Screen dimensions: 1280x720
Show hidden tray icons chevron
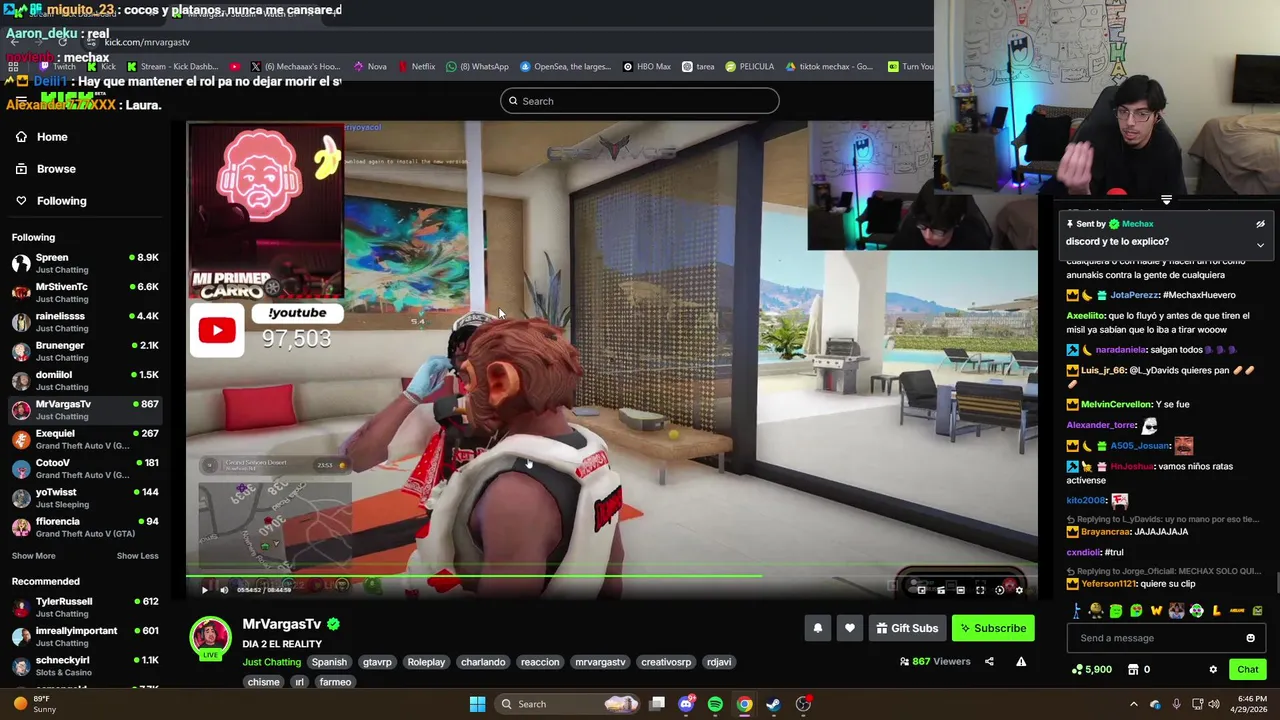1133,704
